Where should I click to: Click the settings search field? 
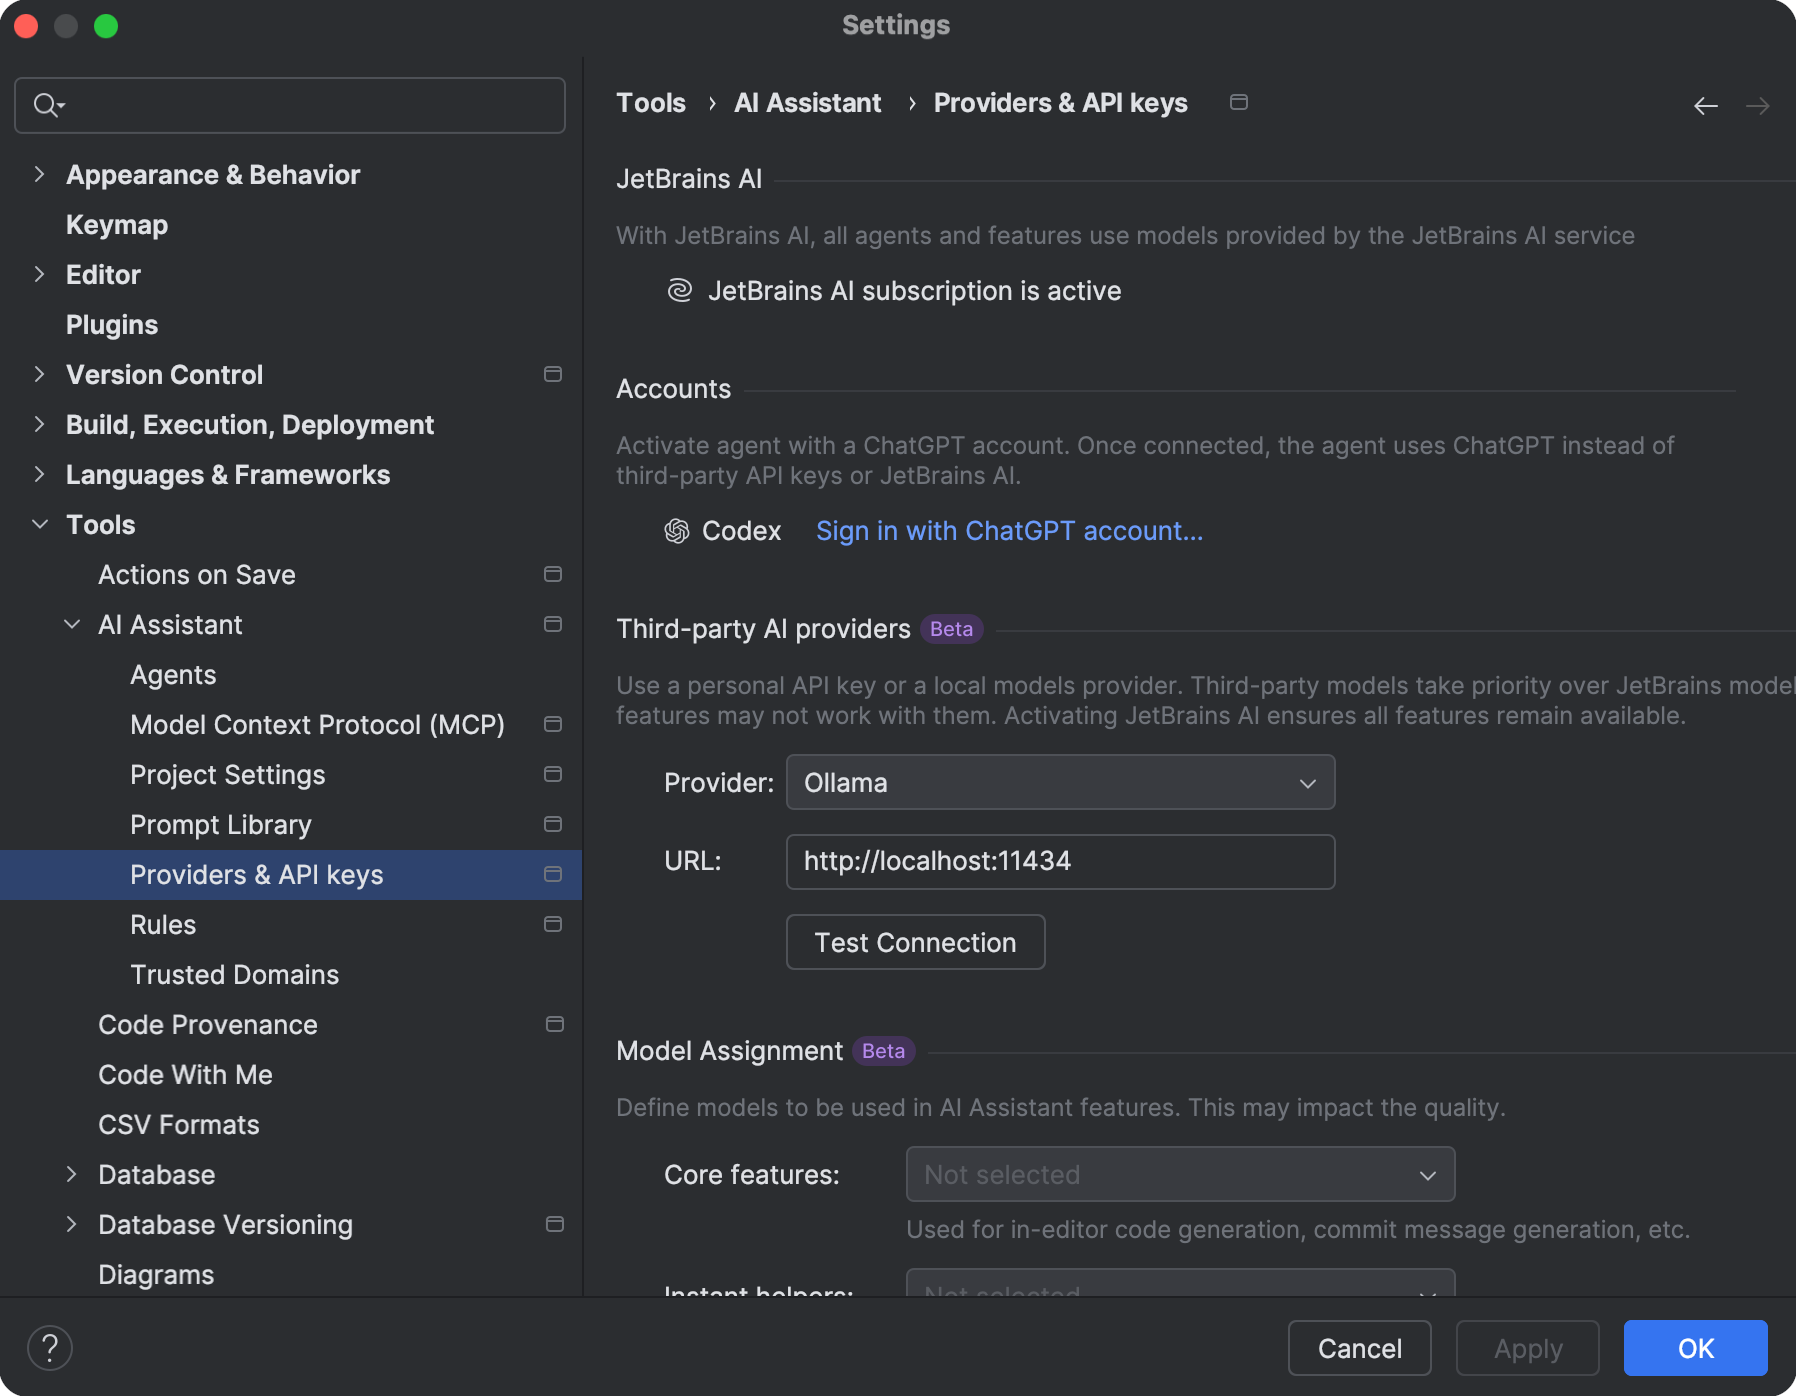coord(290,105)
